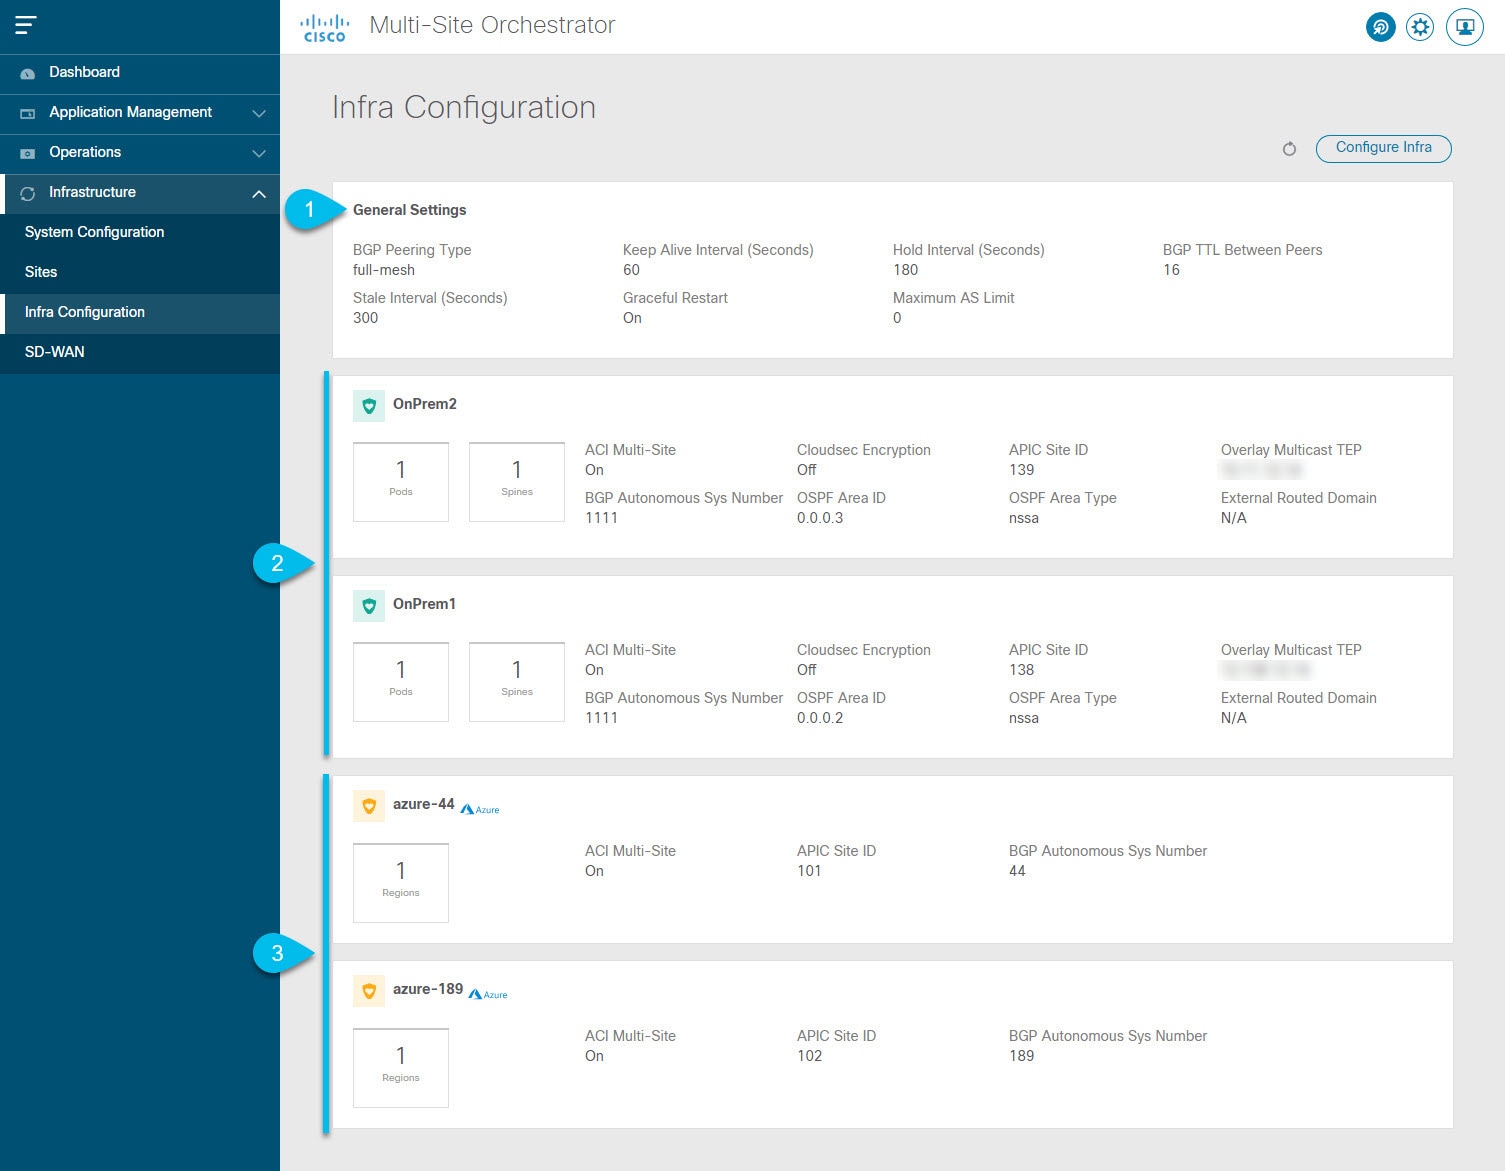This screenshot has width=1505, height=1171.
Task: Select the Infrastructure menu item
Action: (140, 193)
